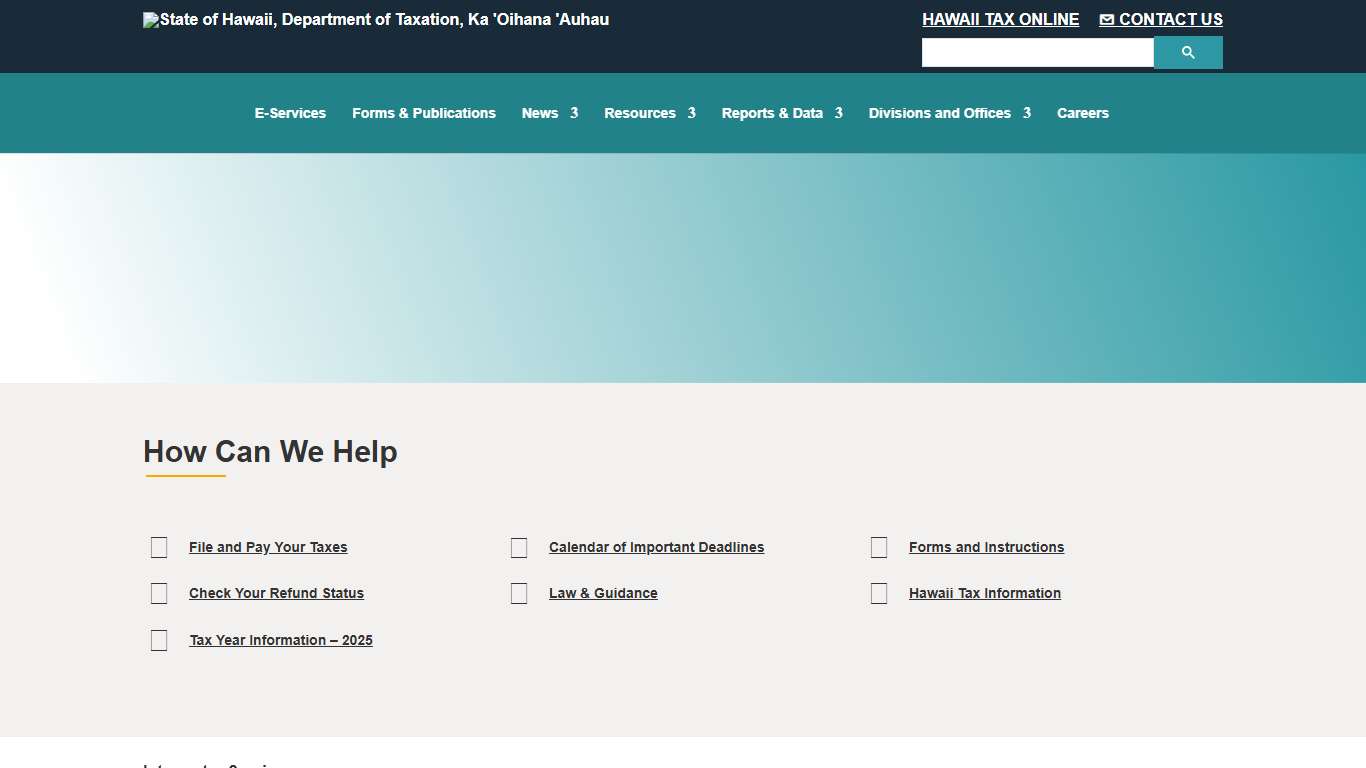
Task: Open the HAWAII TAX ONLINE link
Action: pyautogui.click(x=1000, y=19)
